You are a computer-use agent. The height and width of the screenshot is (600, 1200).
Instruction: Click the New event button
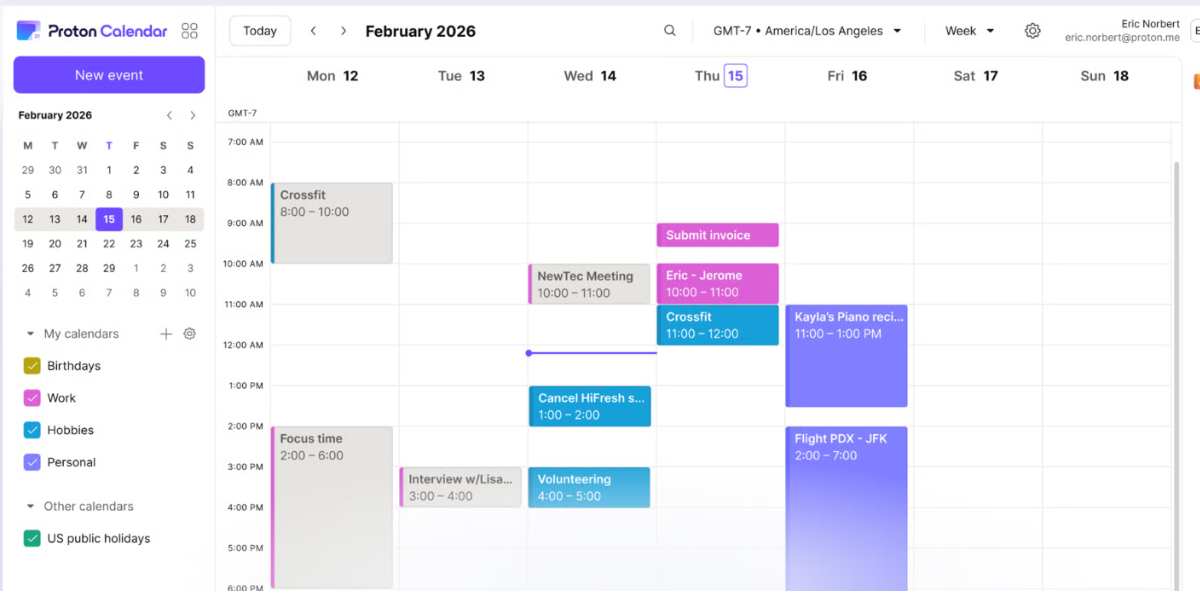pos(108,74)
